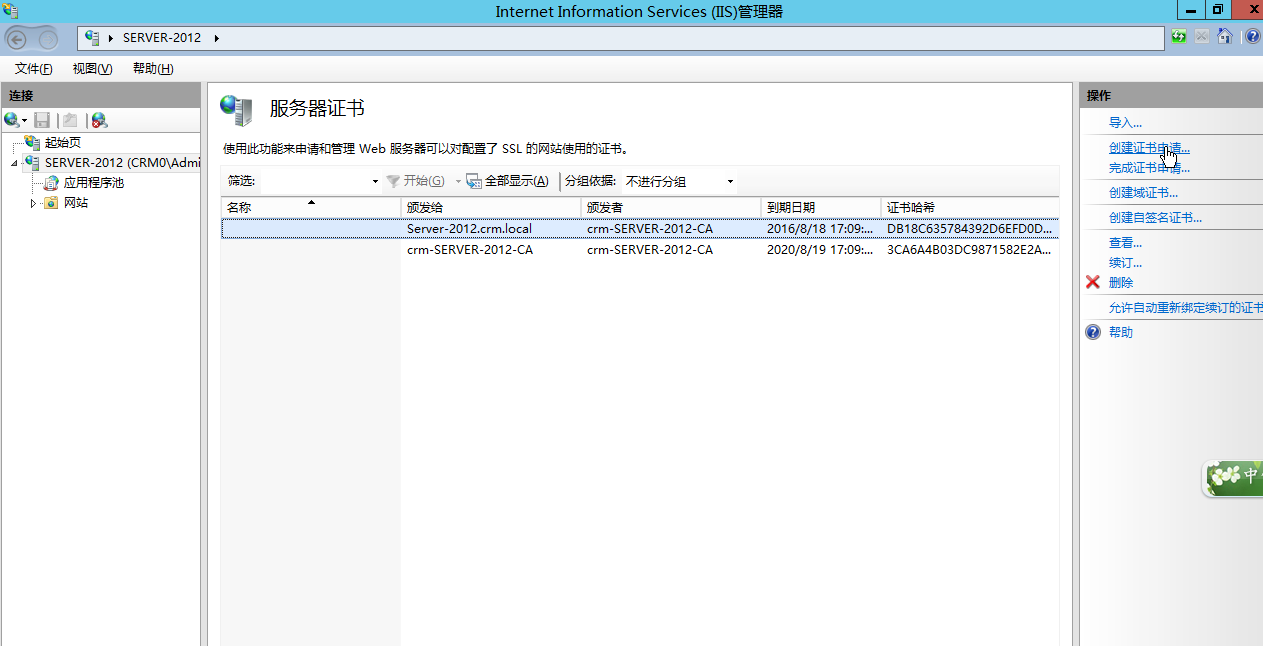Screen dimensions: 1263x646
Task: Click the expiry date 2020/8/19 17:09 cell
Action: tap(820, 250)
